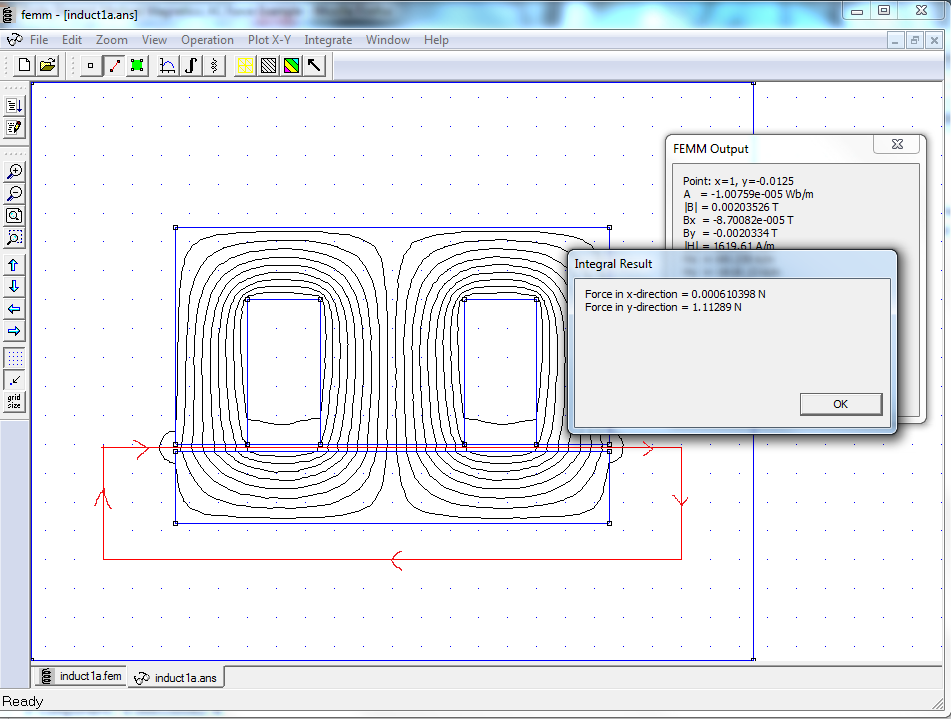Create a new document from the toolbar

tap(24, 65)
